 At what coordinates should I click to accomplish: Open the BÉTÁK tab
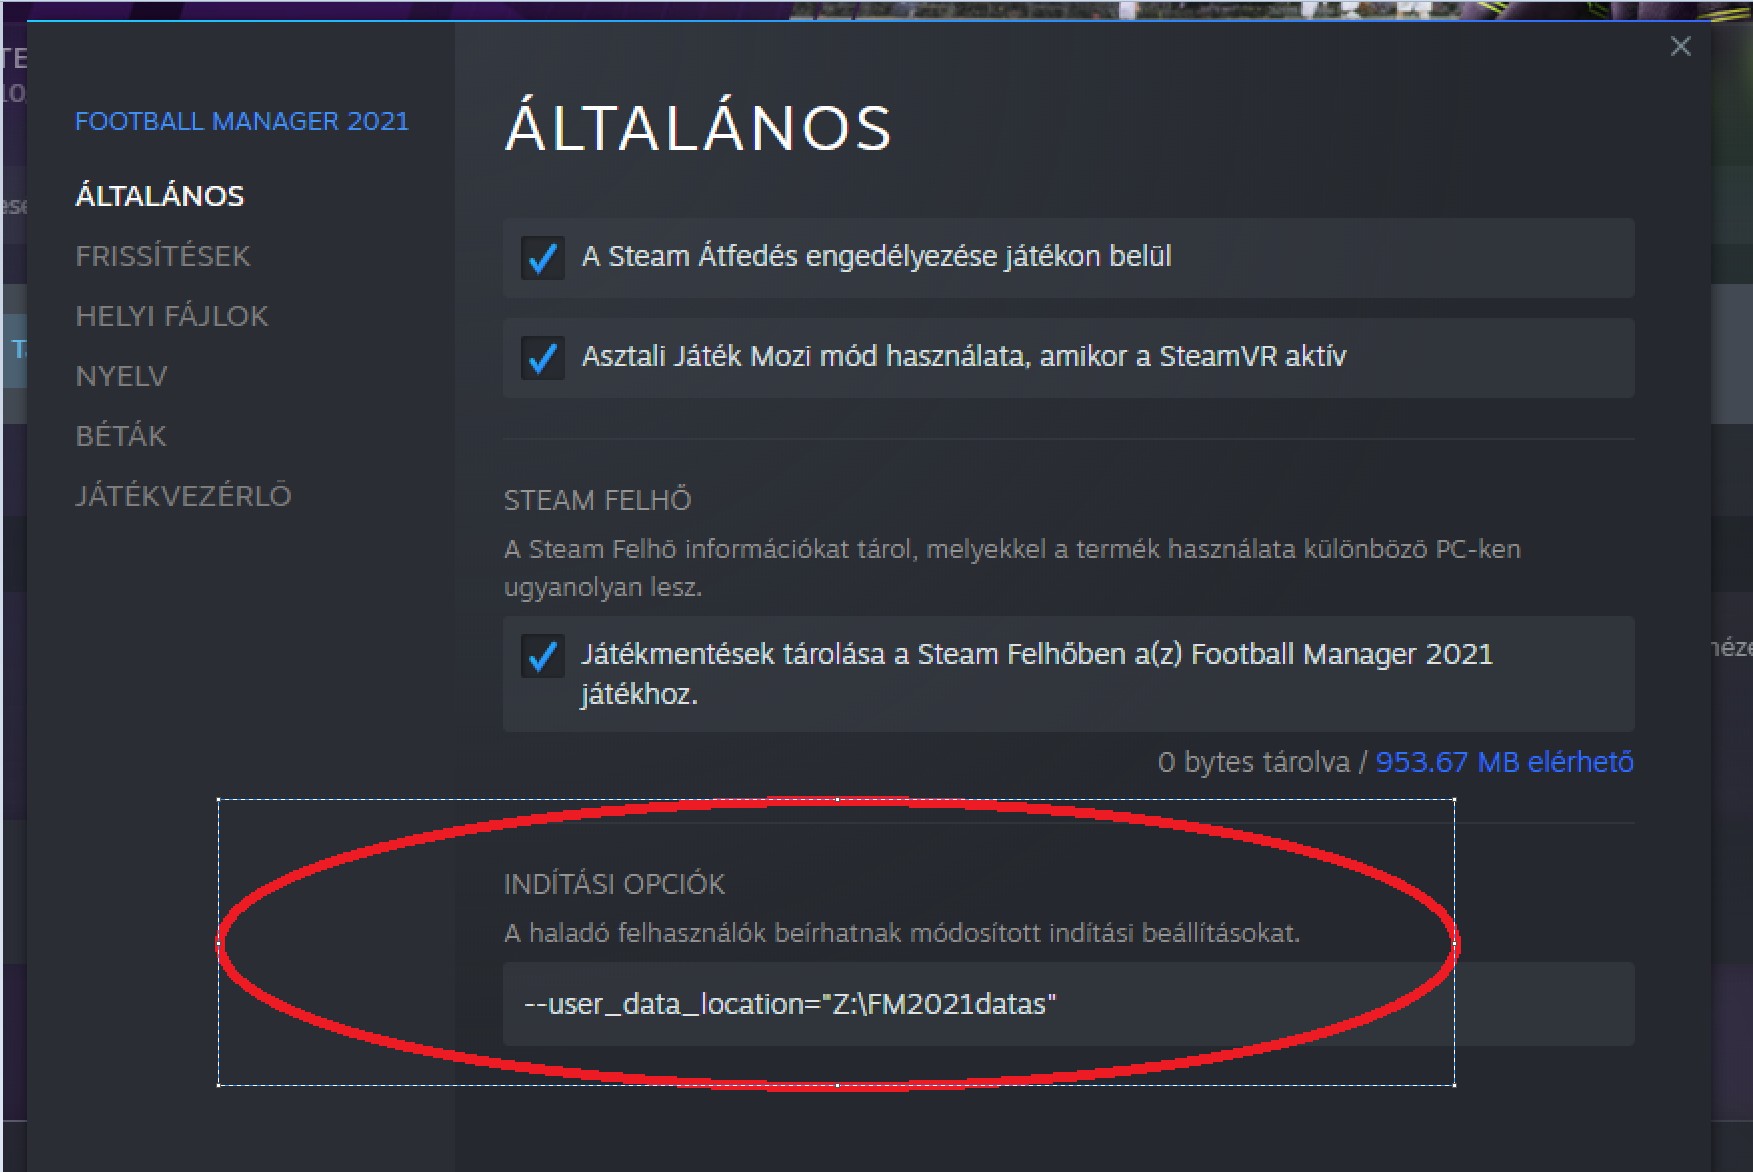pyautogui.click(x=121, y=436)
